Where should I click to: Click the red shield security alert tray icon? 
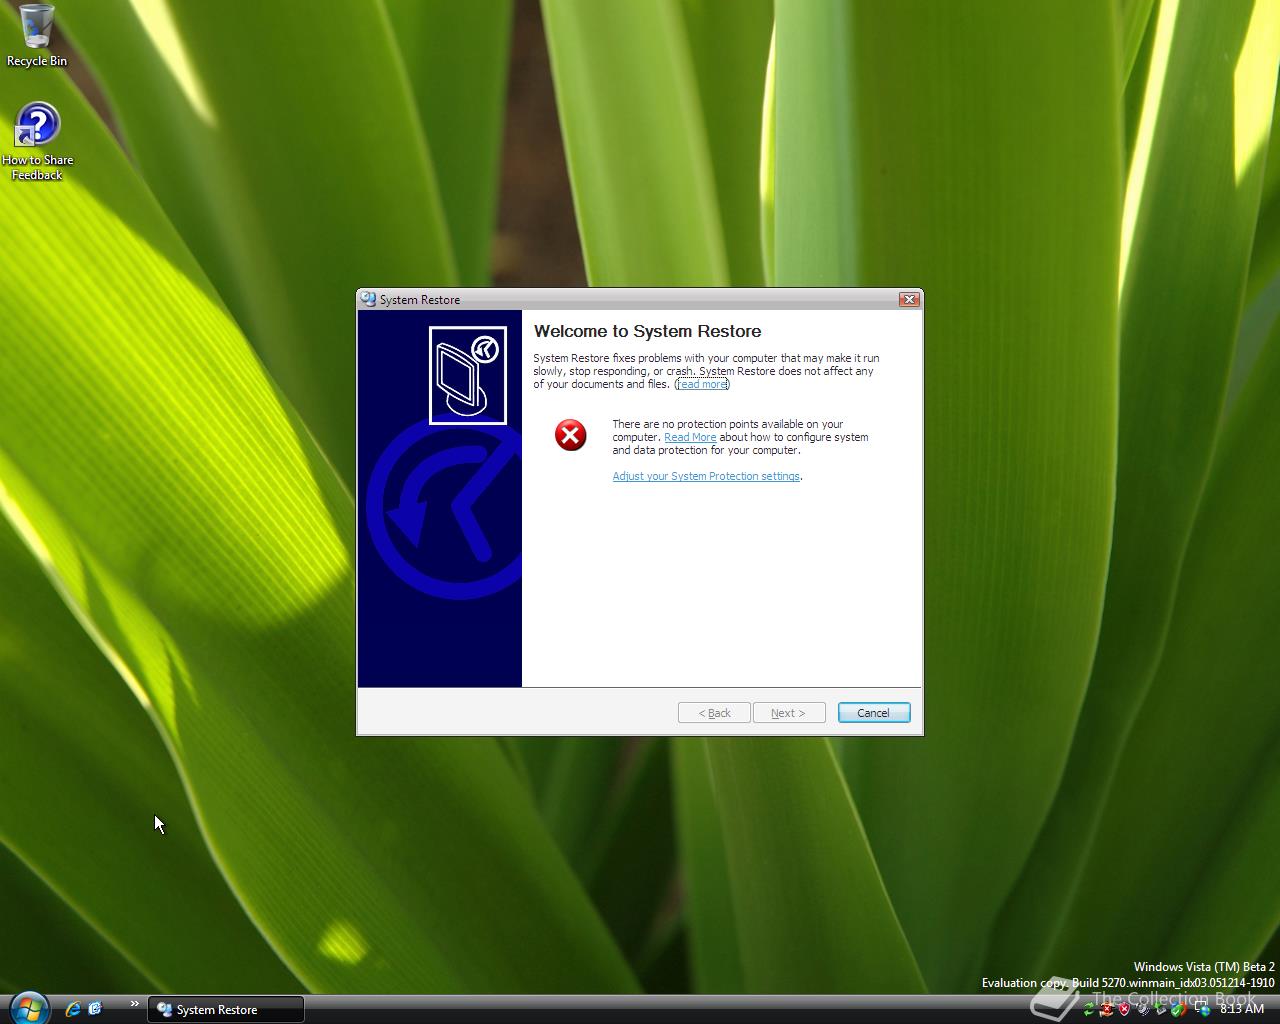[1124, 1010]
